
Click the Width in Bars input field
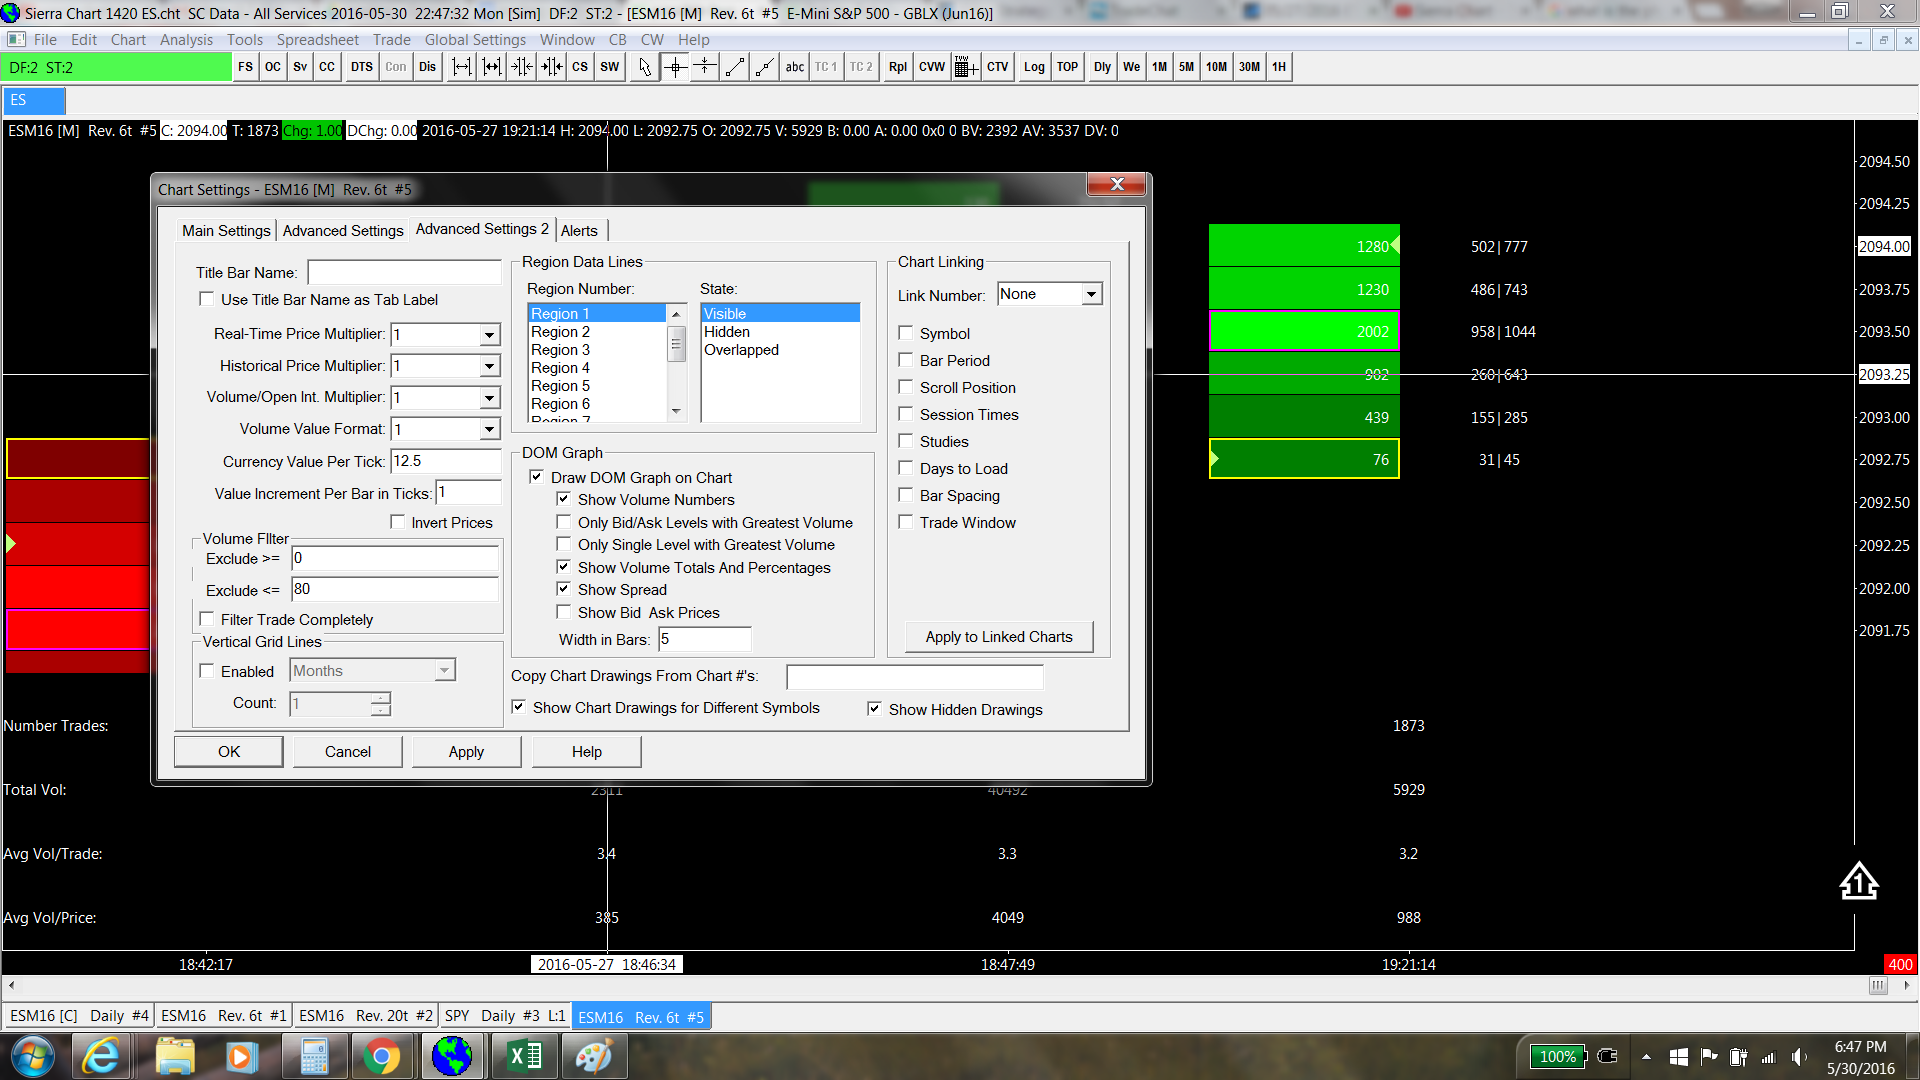point(704,639)
